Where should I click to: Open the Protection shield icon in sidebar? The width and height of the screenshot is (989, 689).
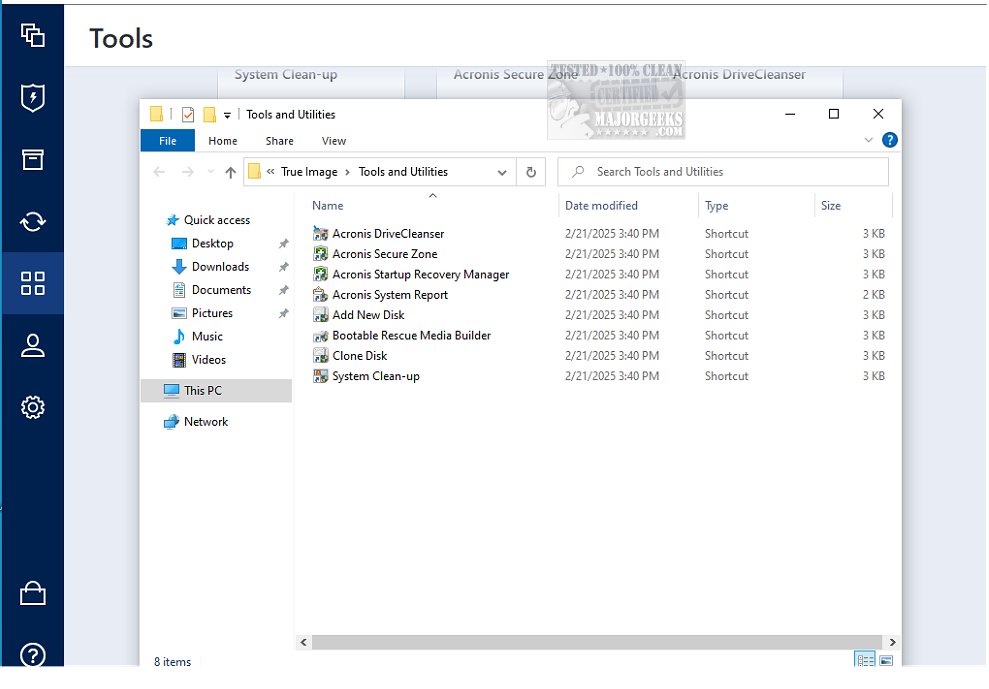pyautogui.click(x=33, y=98)
